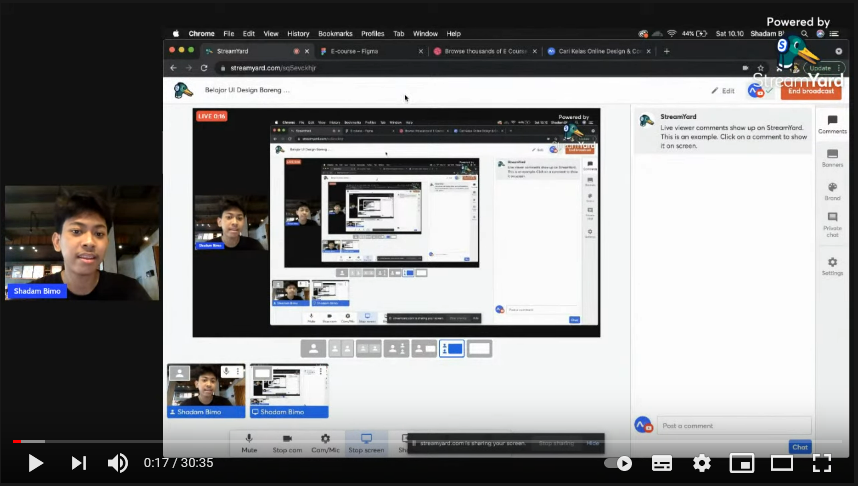Open the three-dot menu on screen thumbnail
This screenshot has height=486, width=858.
(x=321, y=372)
